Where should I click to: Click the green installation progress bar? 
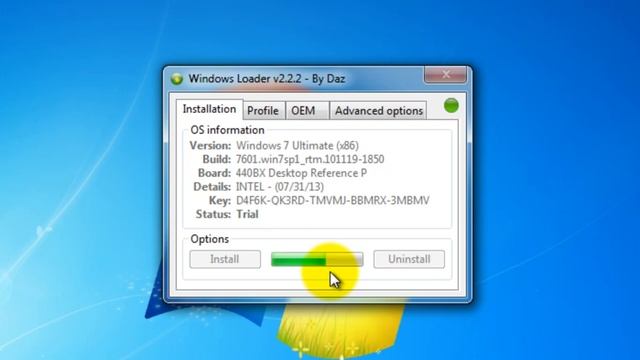pyautogui.click(x=317, y=259)
